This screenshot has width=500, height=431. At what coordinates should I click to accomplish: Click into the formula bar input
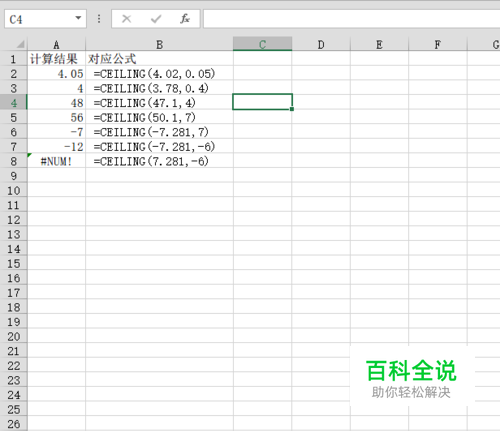352,19
